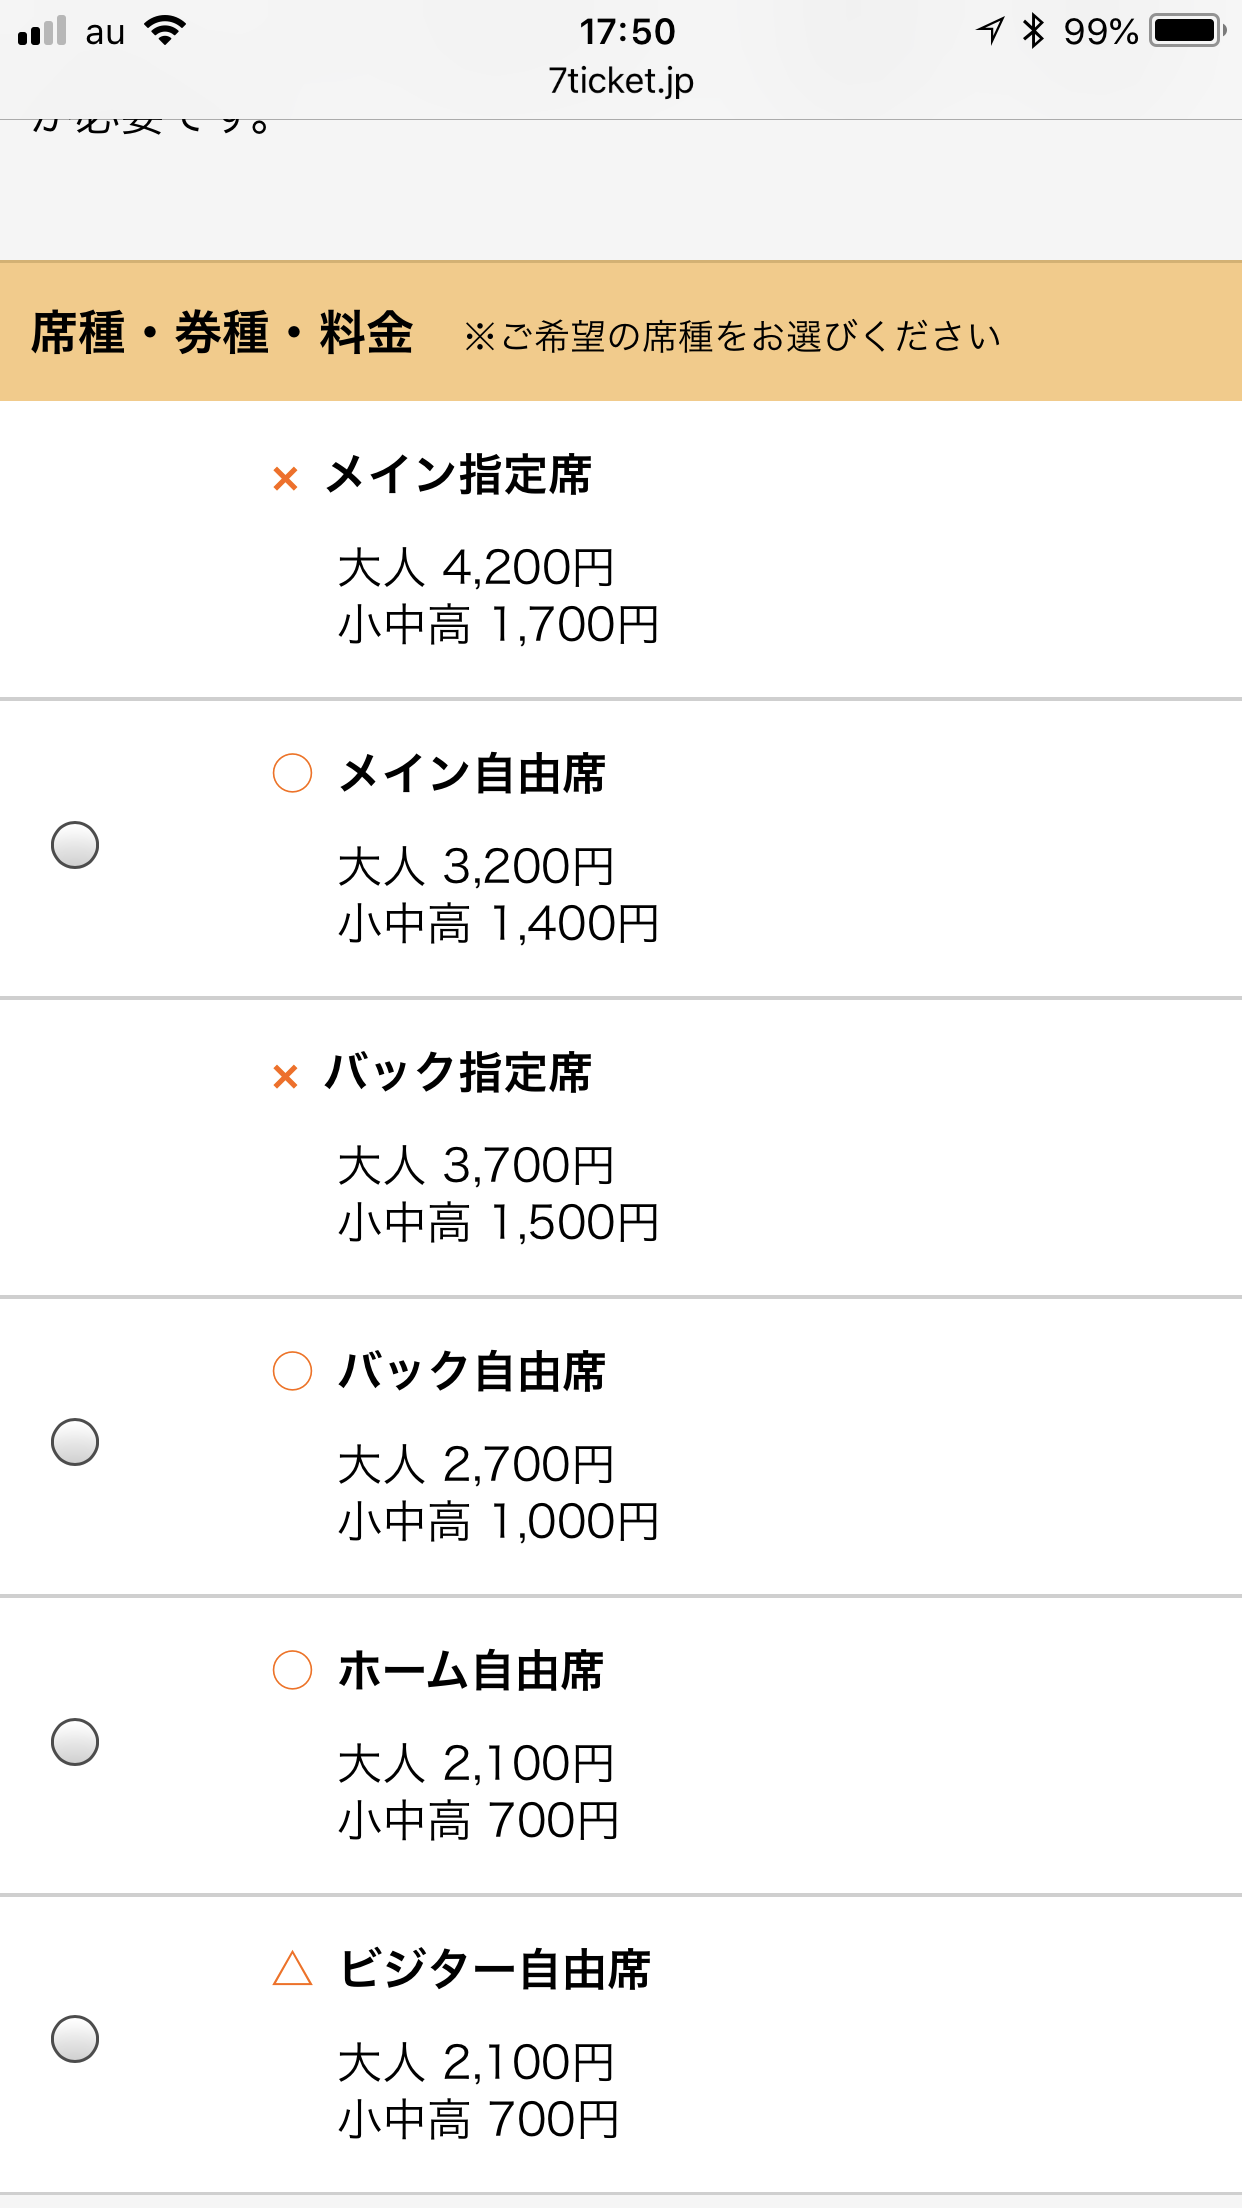This screenshot has height=2208, width=1242.
Task: Tap the orange triangle icon for ビジター自由席
Action: [x=292, y=1969]
